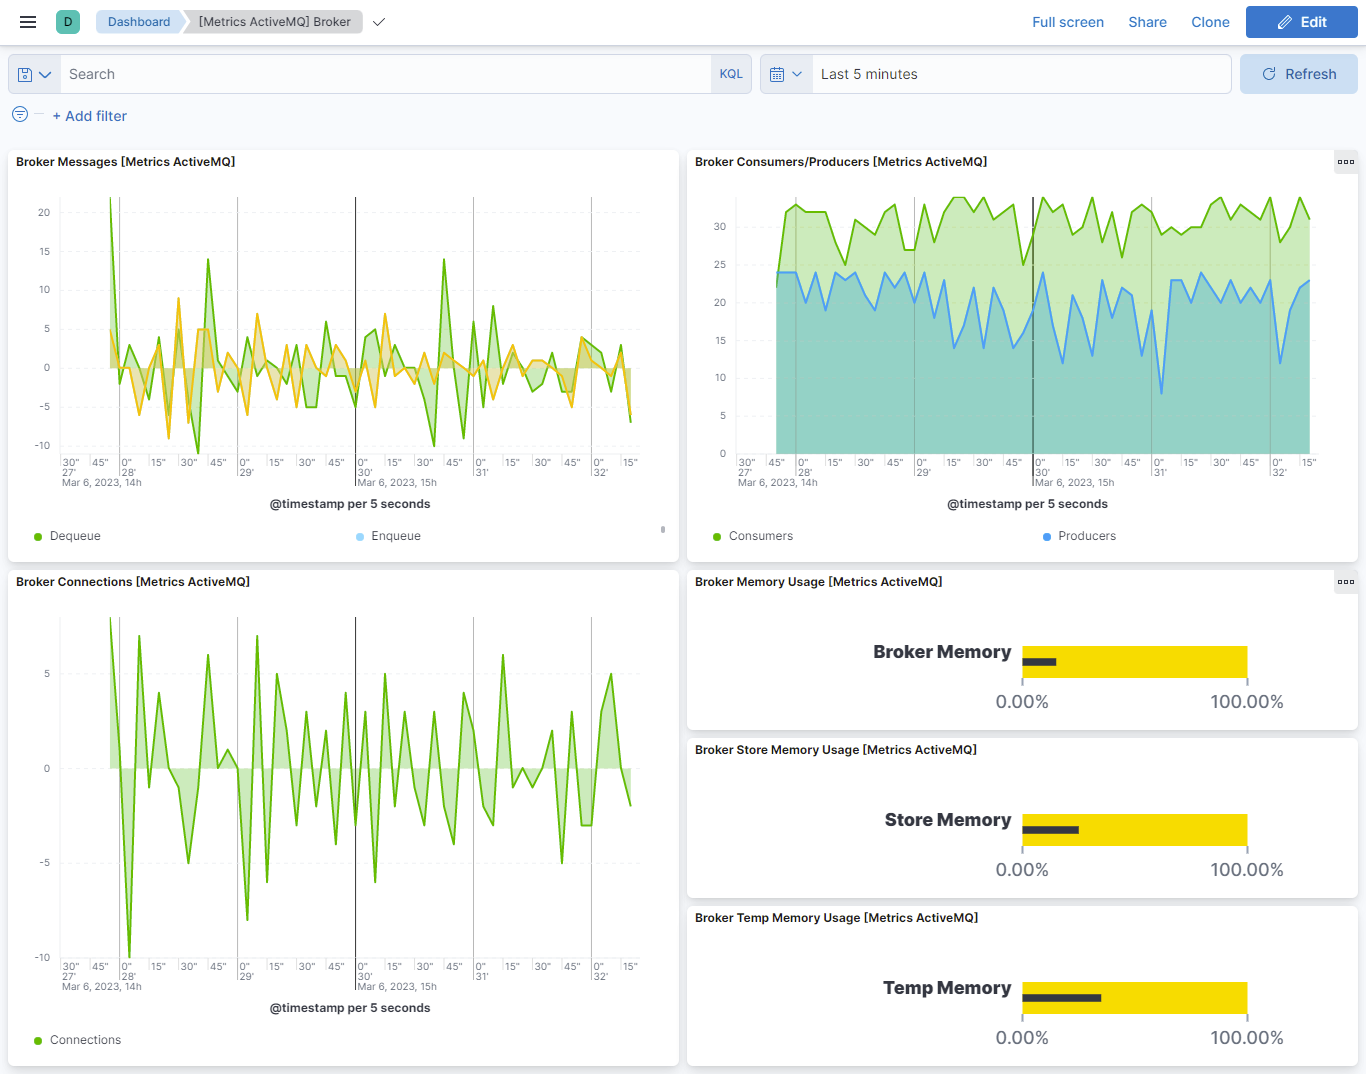The height and width of the screenshot is (1074, 1366).
Task: Click the Edit button
Action: point(1302,22)
